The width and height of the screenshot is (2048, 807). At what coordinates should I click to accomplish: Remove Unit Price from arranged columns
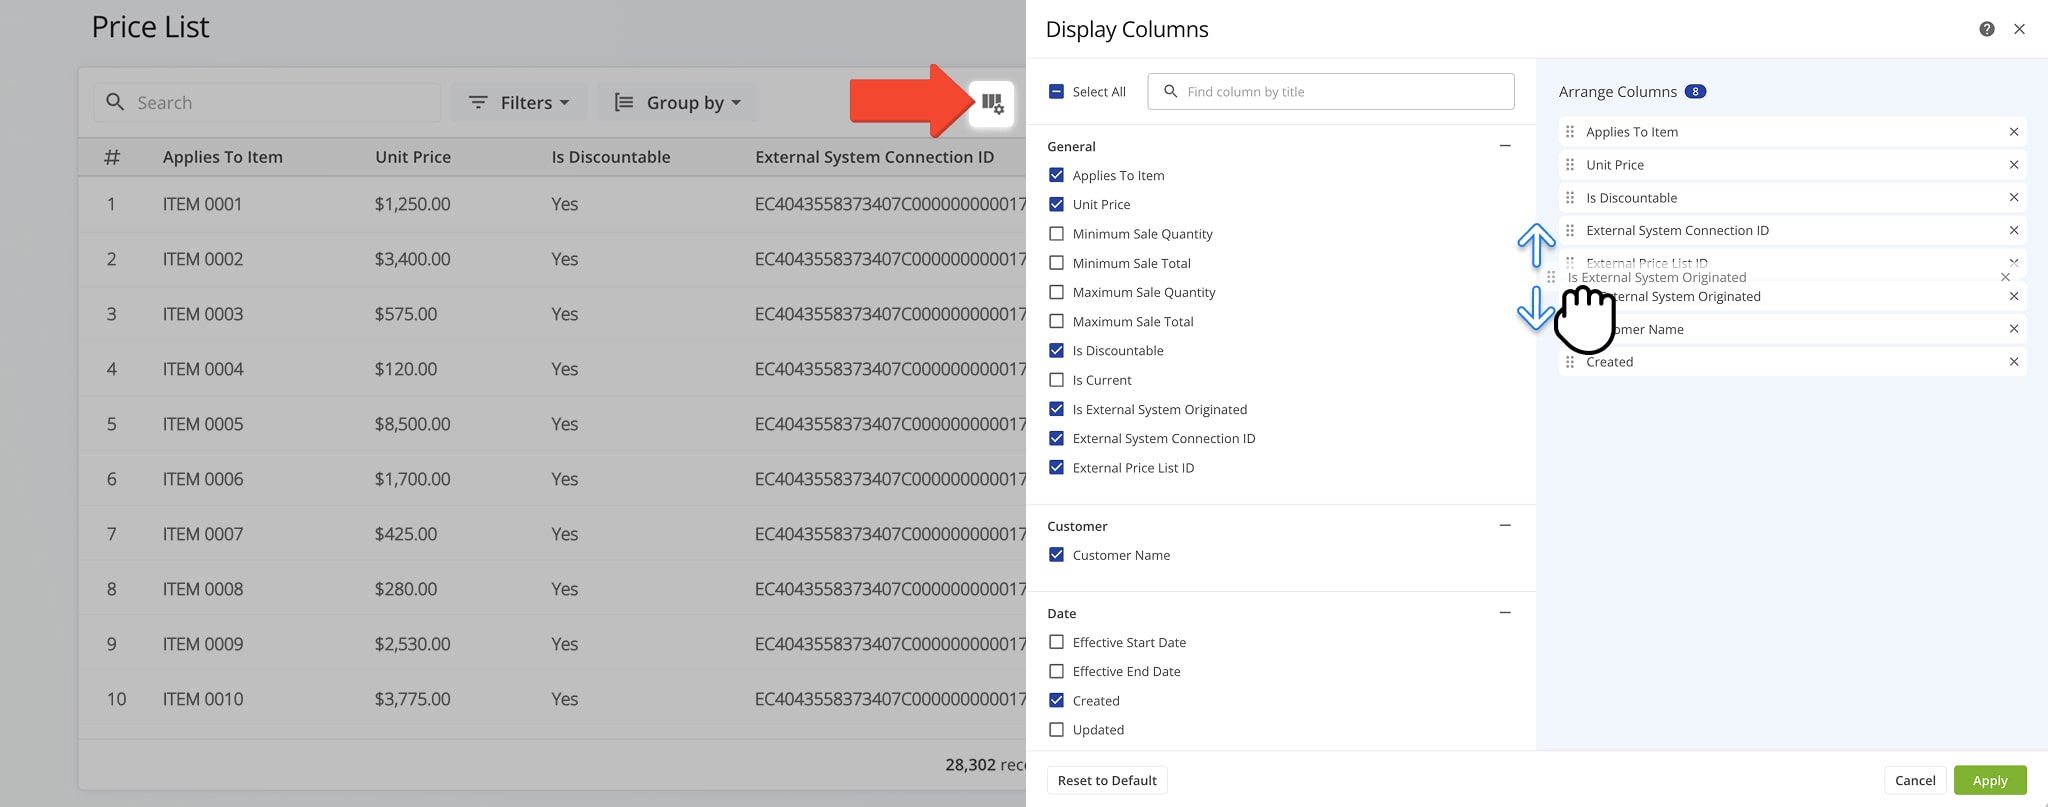pyautogui.click(x=2013, y=165)
